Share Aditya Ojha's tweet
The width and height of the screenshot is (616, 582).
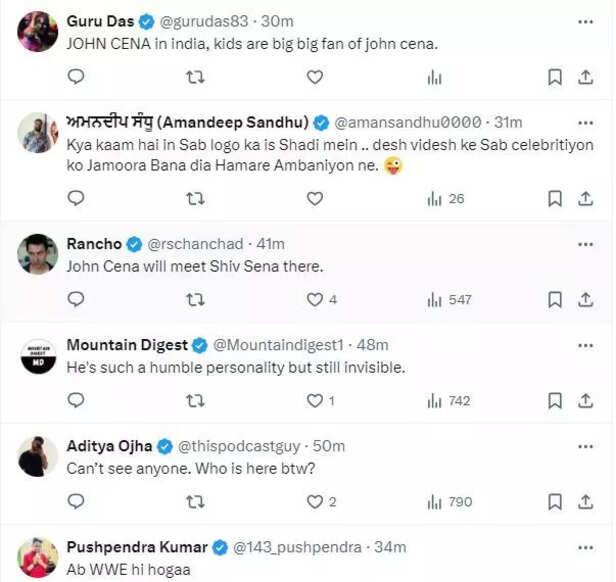tap(587, 501)
